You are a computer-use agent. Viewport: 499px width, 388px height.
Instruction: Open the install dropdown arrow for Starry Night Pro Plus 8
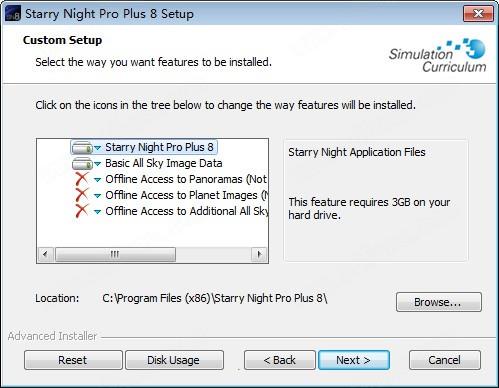coord(97,148)
